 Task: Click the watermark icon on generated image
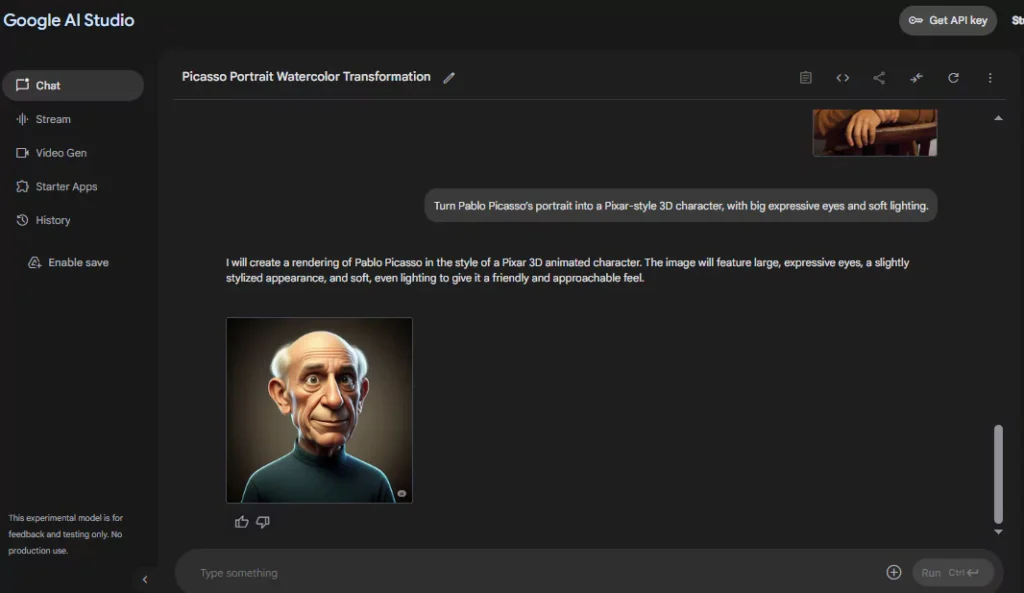pyautogui.click(x=402, y=494)
